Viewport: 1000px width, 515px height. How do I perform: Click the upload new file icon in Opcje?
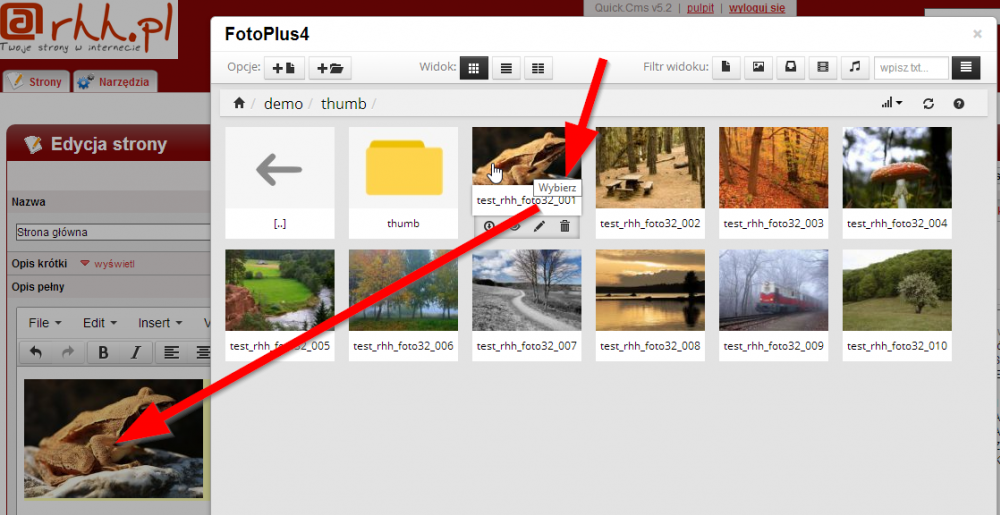pos(284,68)
